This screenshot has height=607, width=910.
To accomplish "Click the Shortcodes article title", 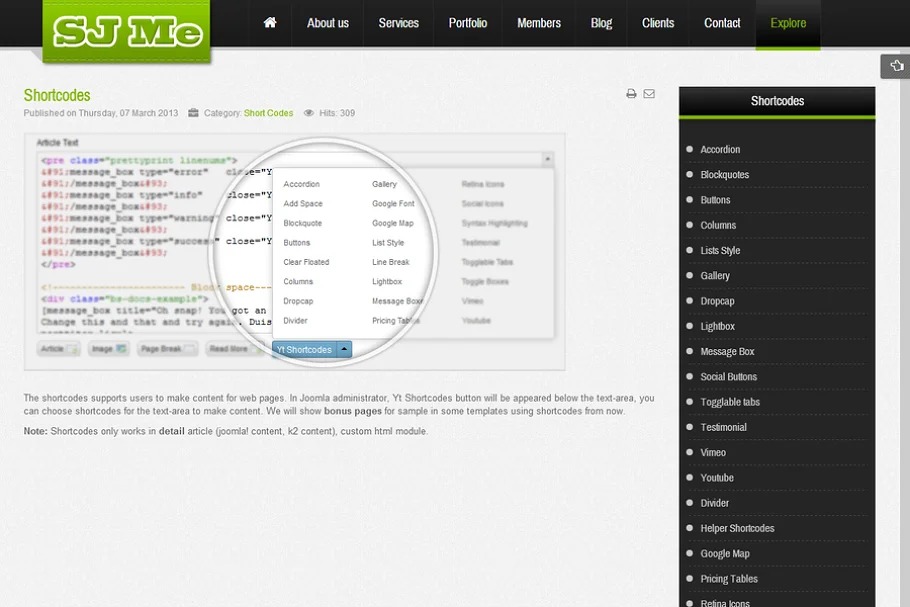I will pos(57,95).
